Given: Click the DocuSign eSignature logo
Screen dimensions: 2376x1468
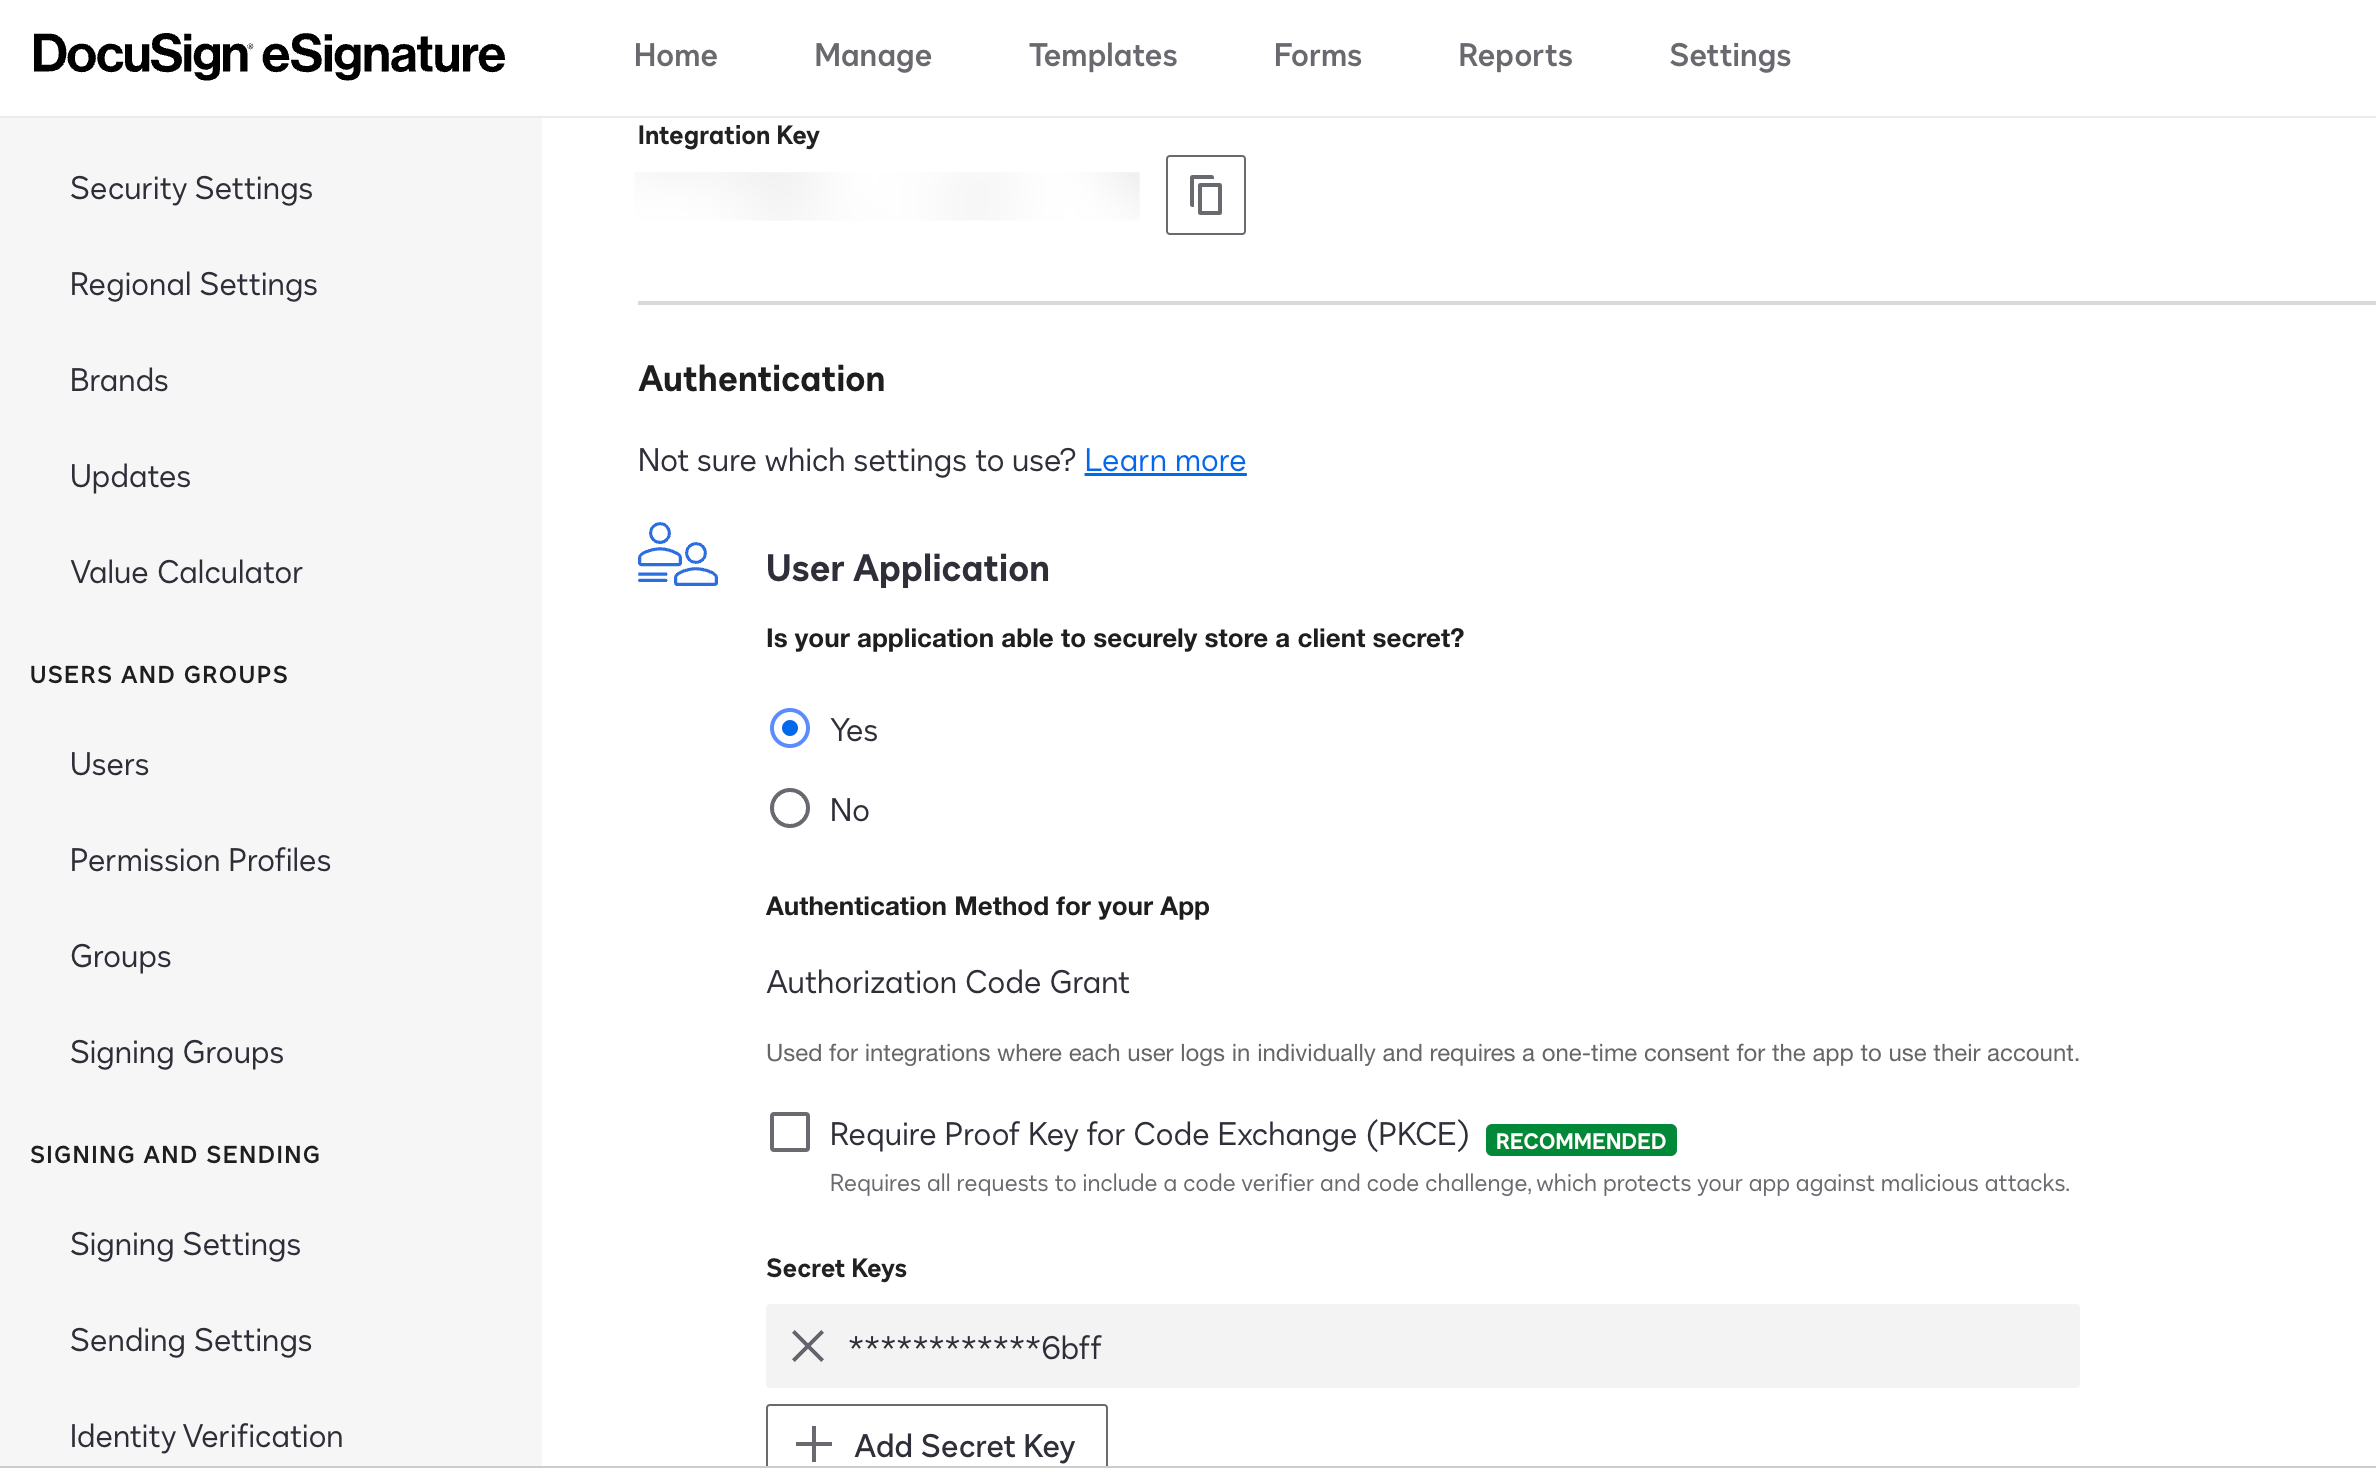Looking at the screenshot, I should [268, 55].
